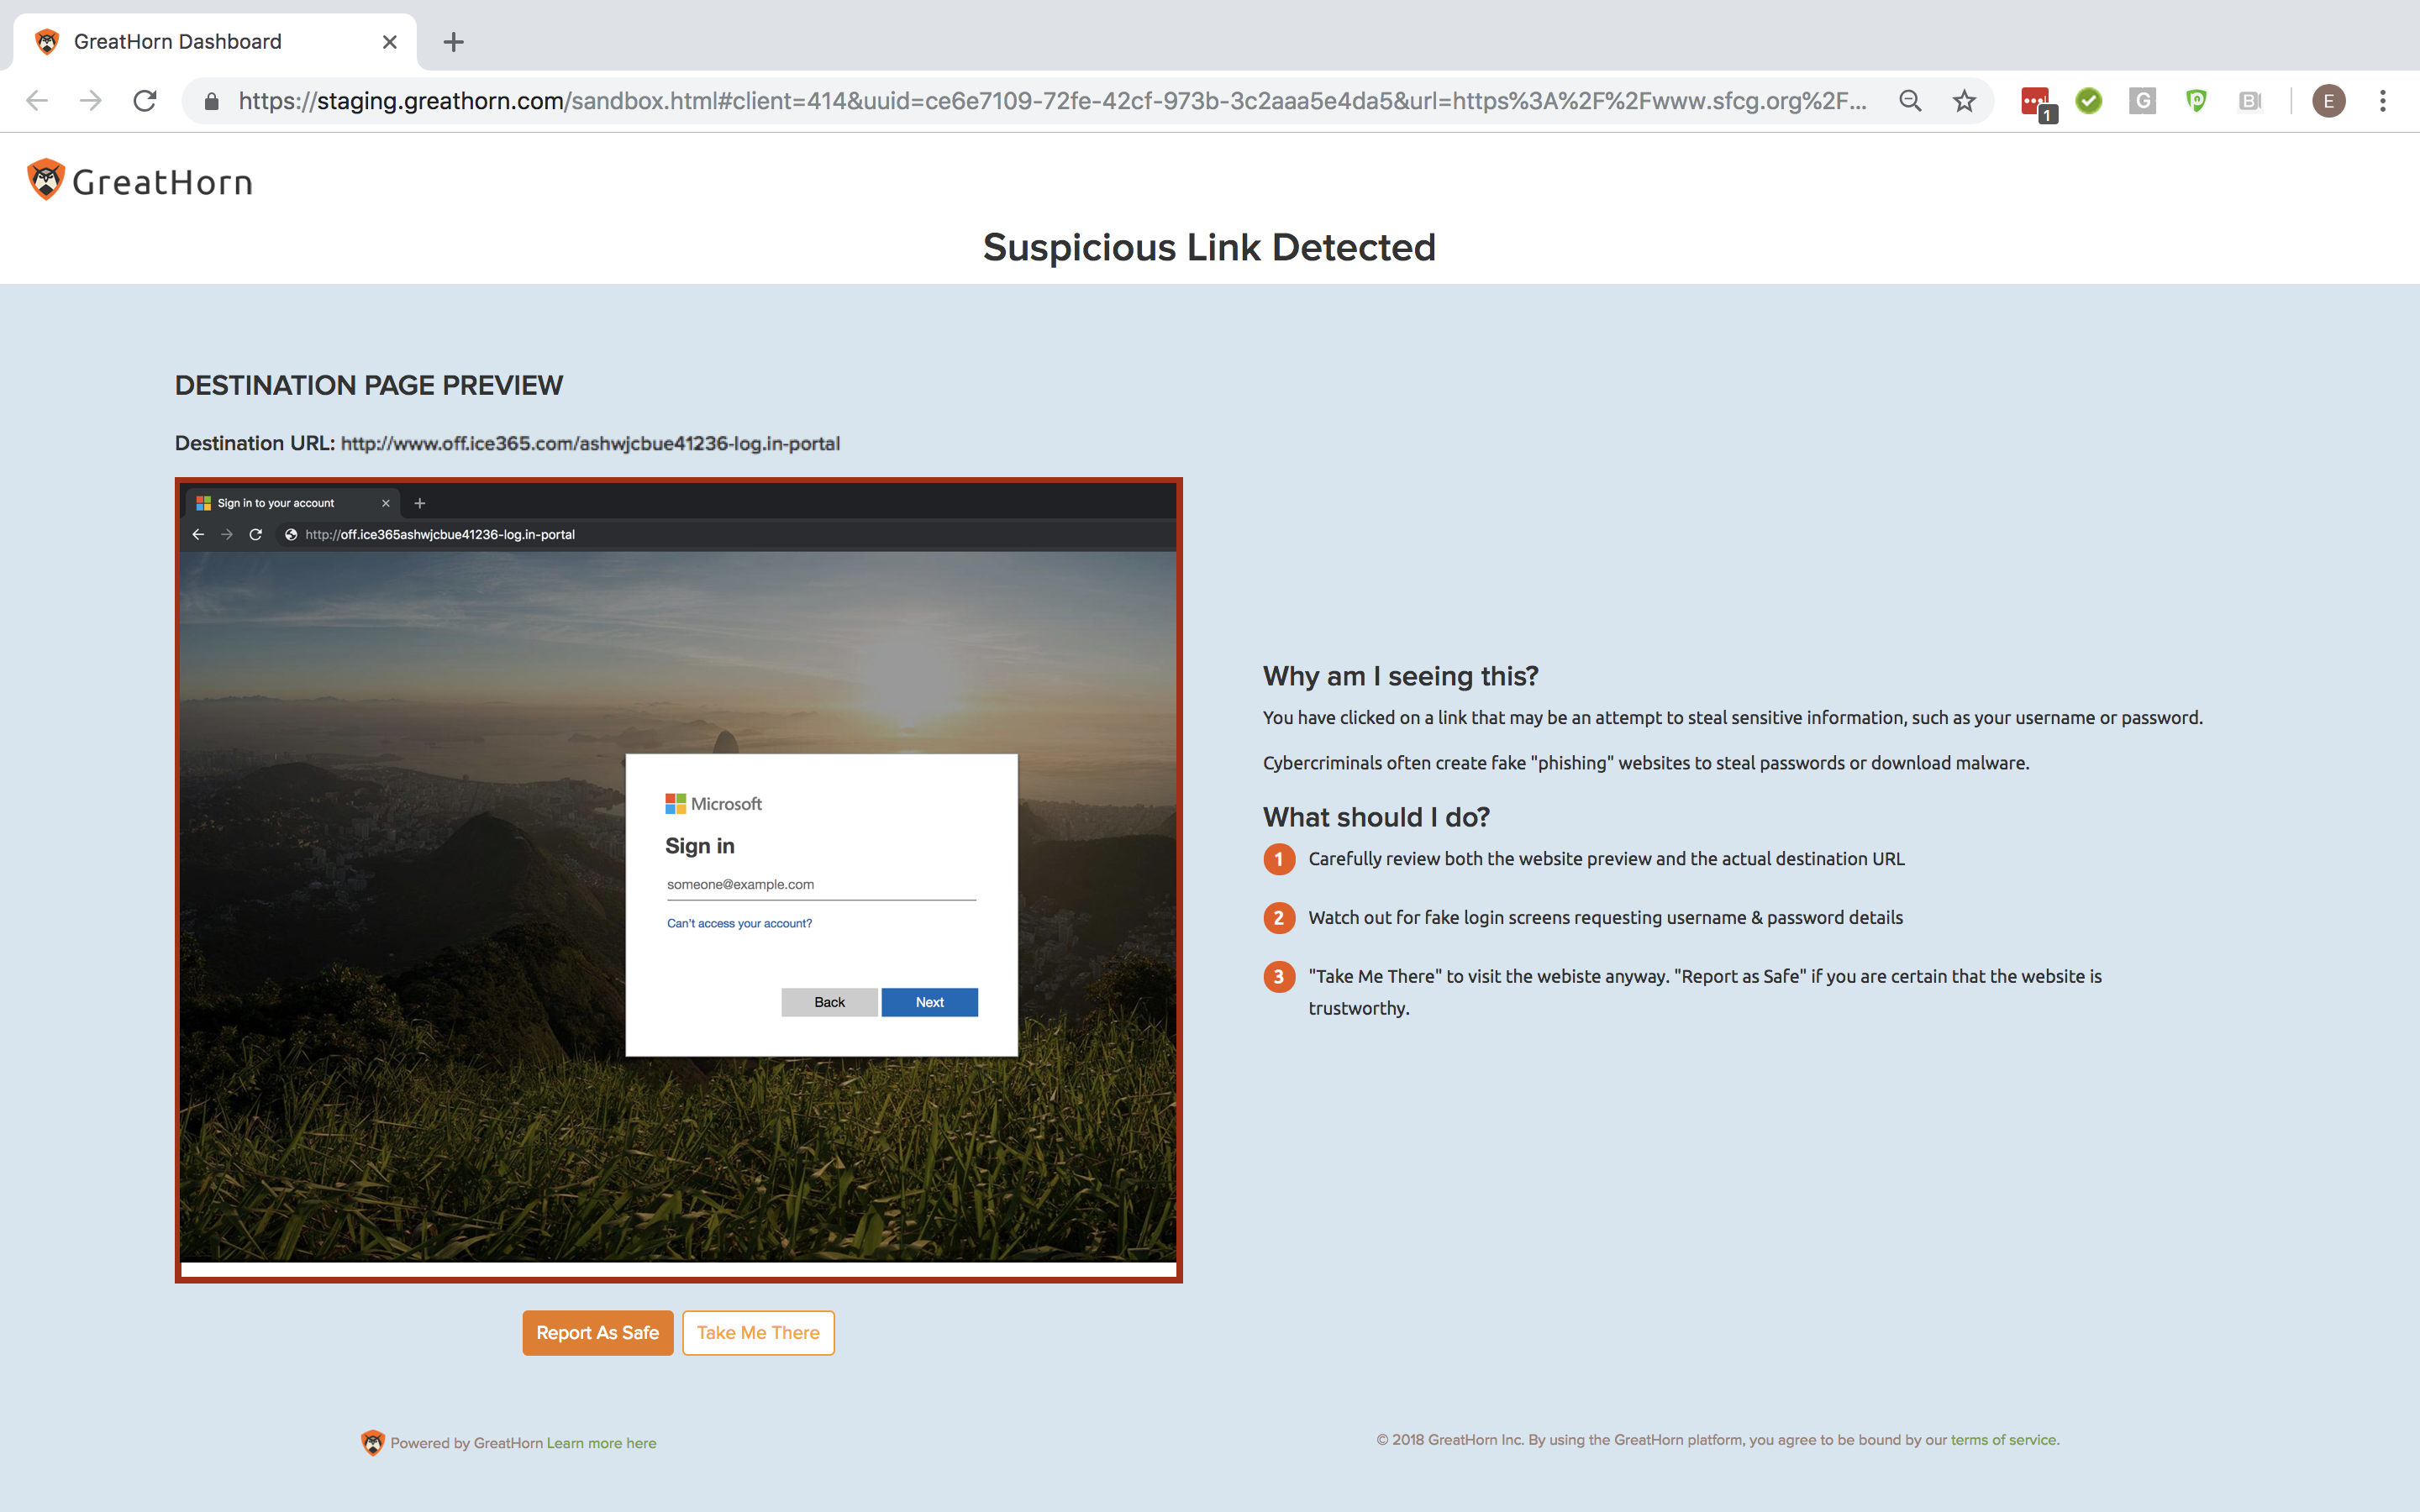Click the gray B extension icon
Image resolution: width=2420 pixels, height=1512 pixels.
[2250, 101]
